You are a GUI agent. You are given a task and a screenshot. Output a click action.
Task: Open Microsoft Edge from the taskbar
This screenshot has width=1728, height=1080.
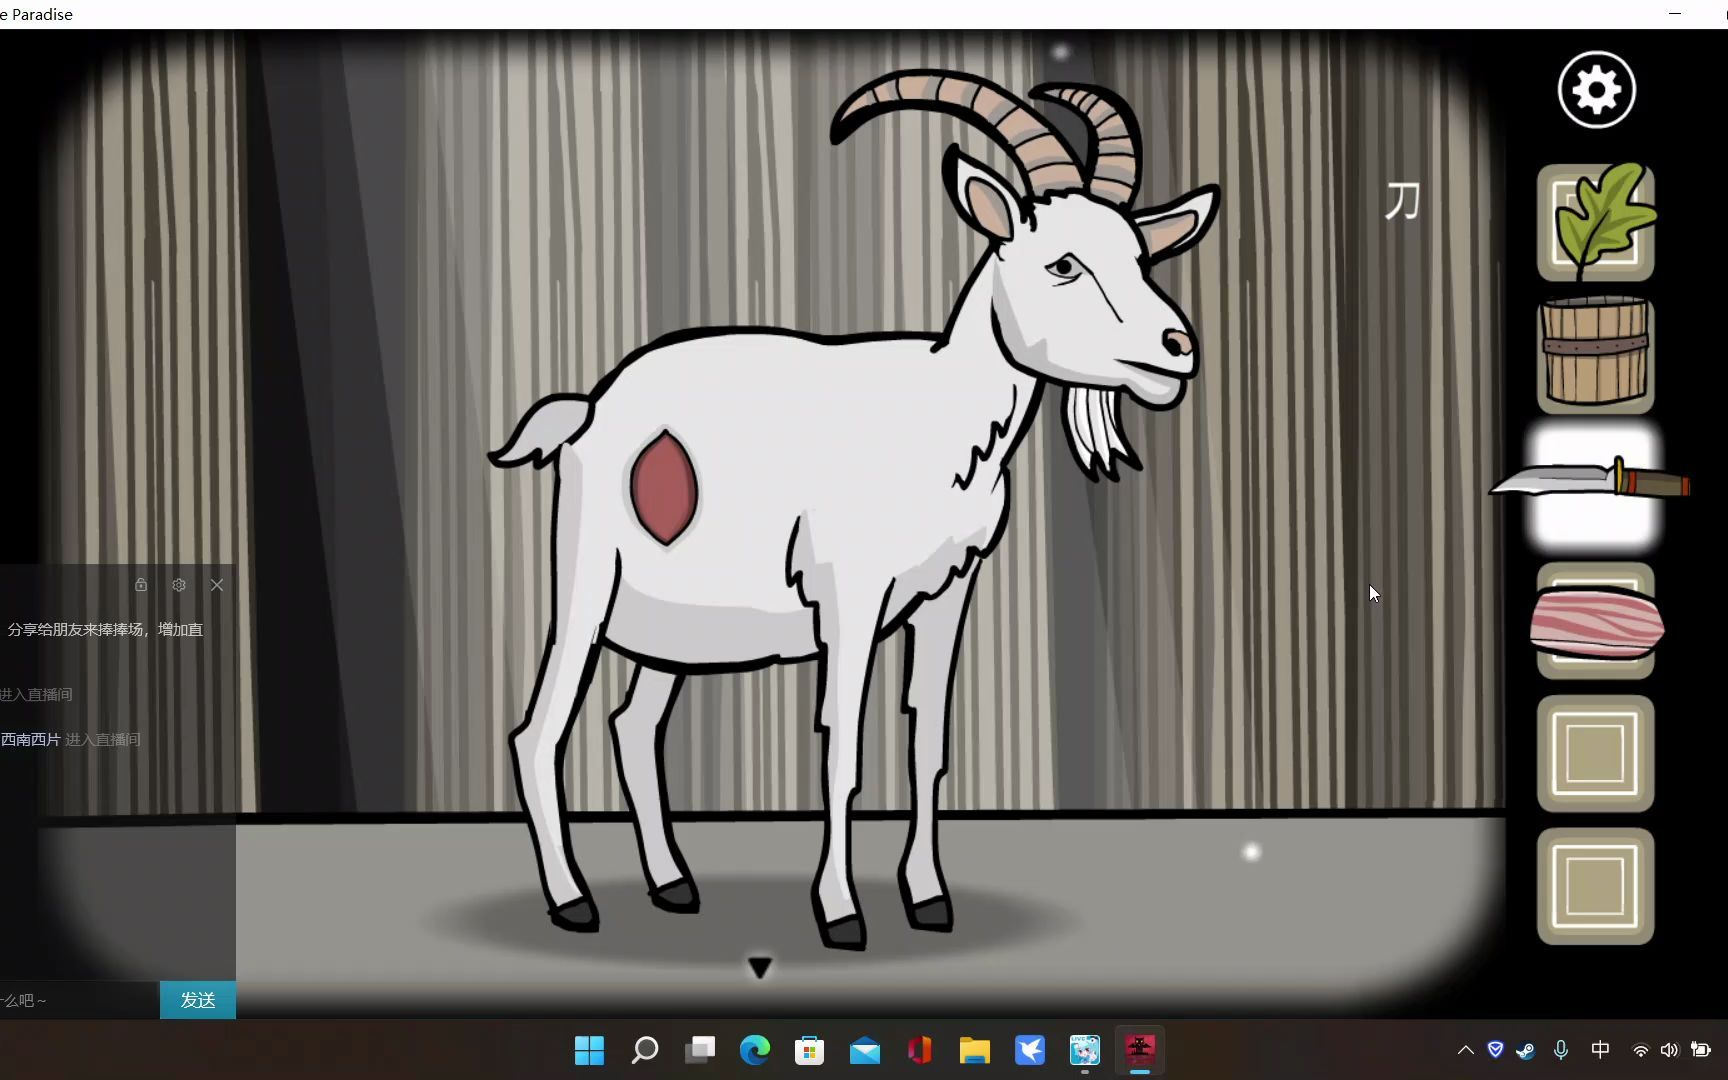pos(755,1050)
